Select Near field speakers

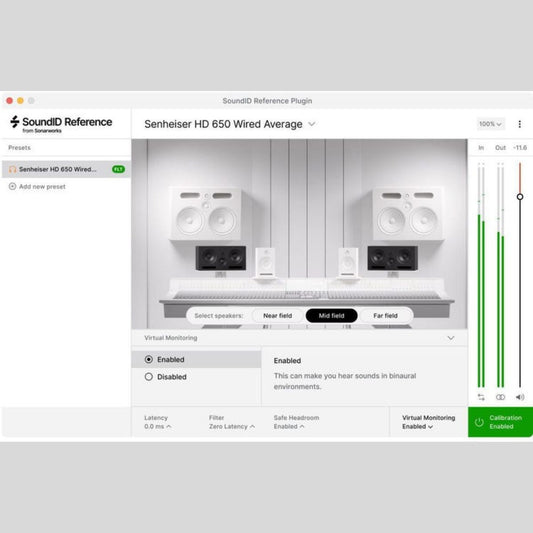[277, 315]
